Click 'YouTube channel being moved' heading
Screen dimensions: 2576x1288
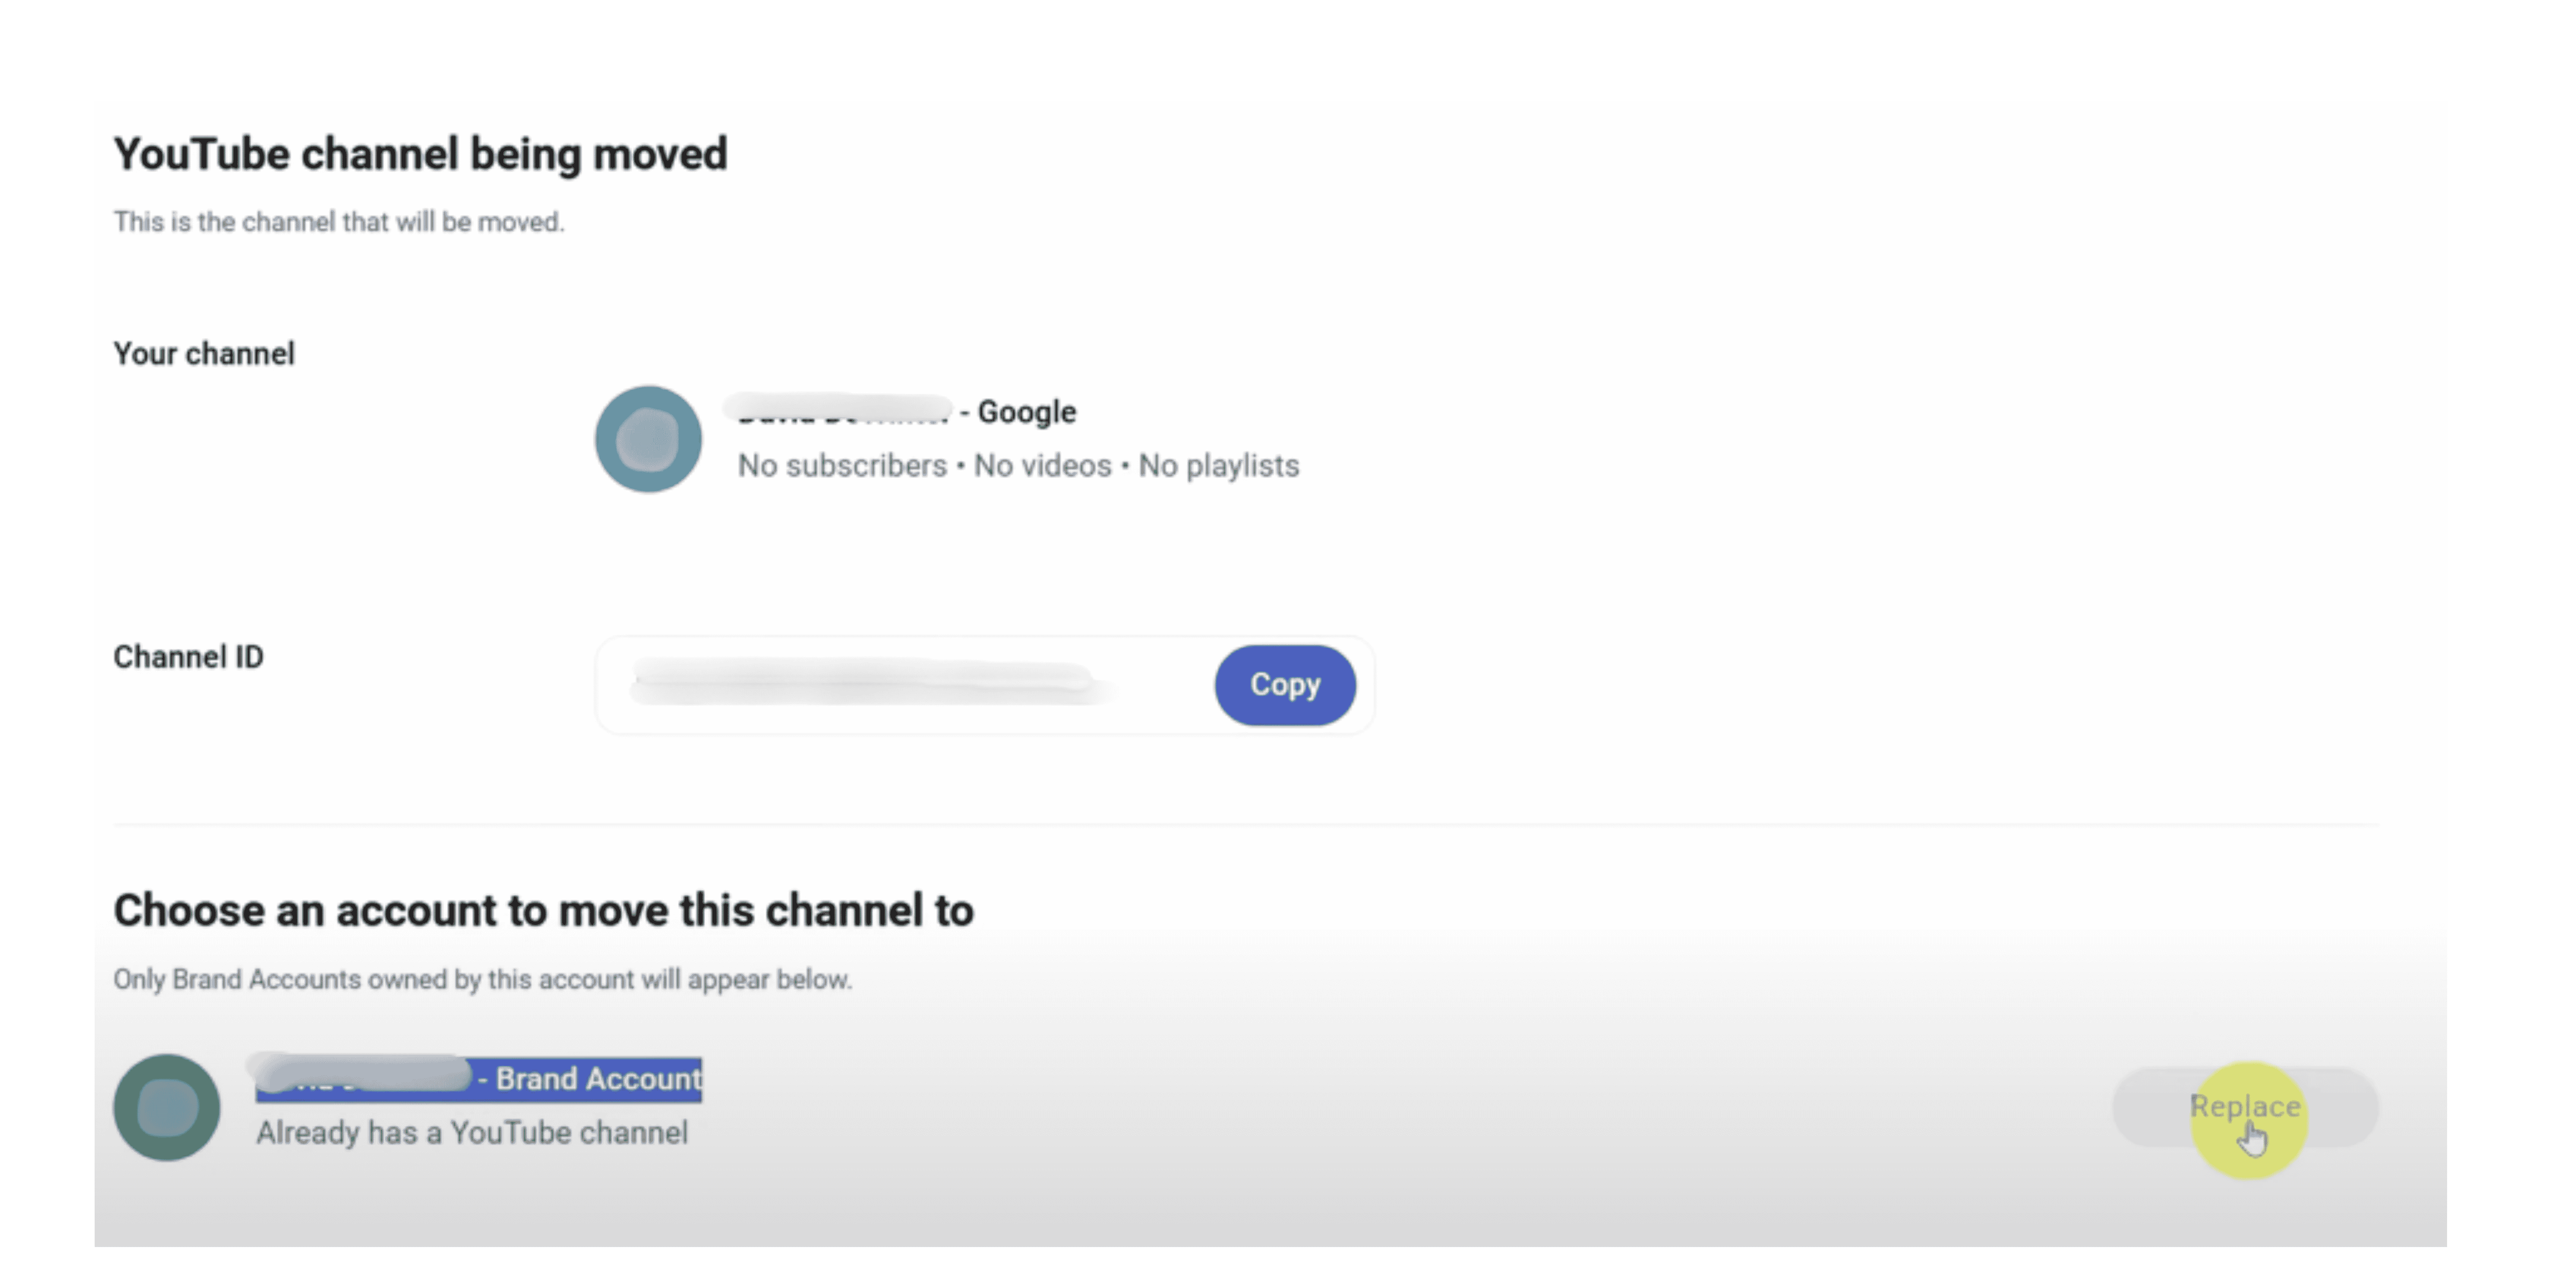[x=420, y=155]
